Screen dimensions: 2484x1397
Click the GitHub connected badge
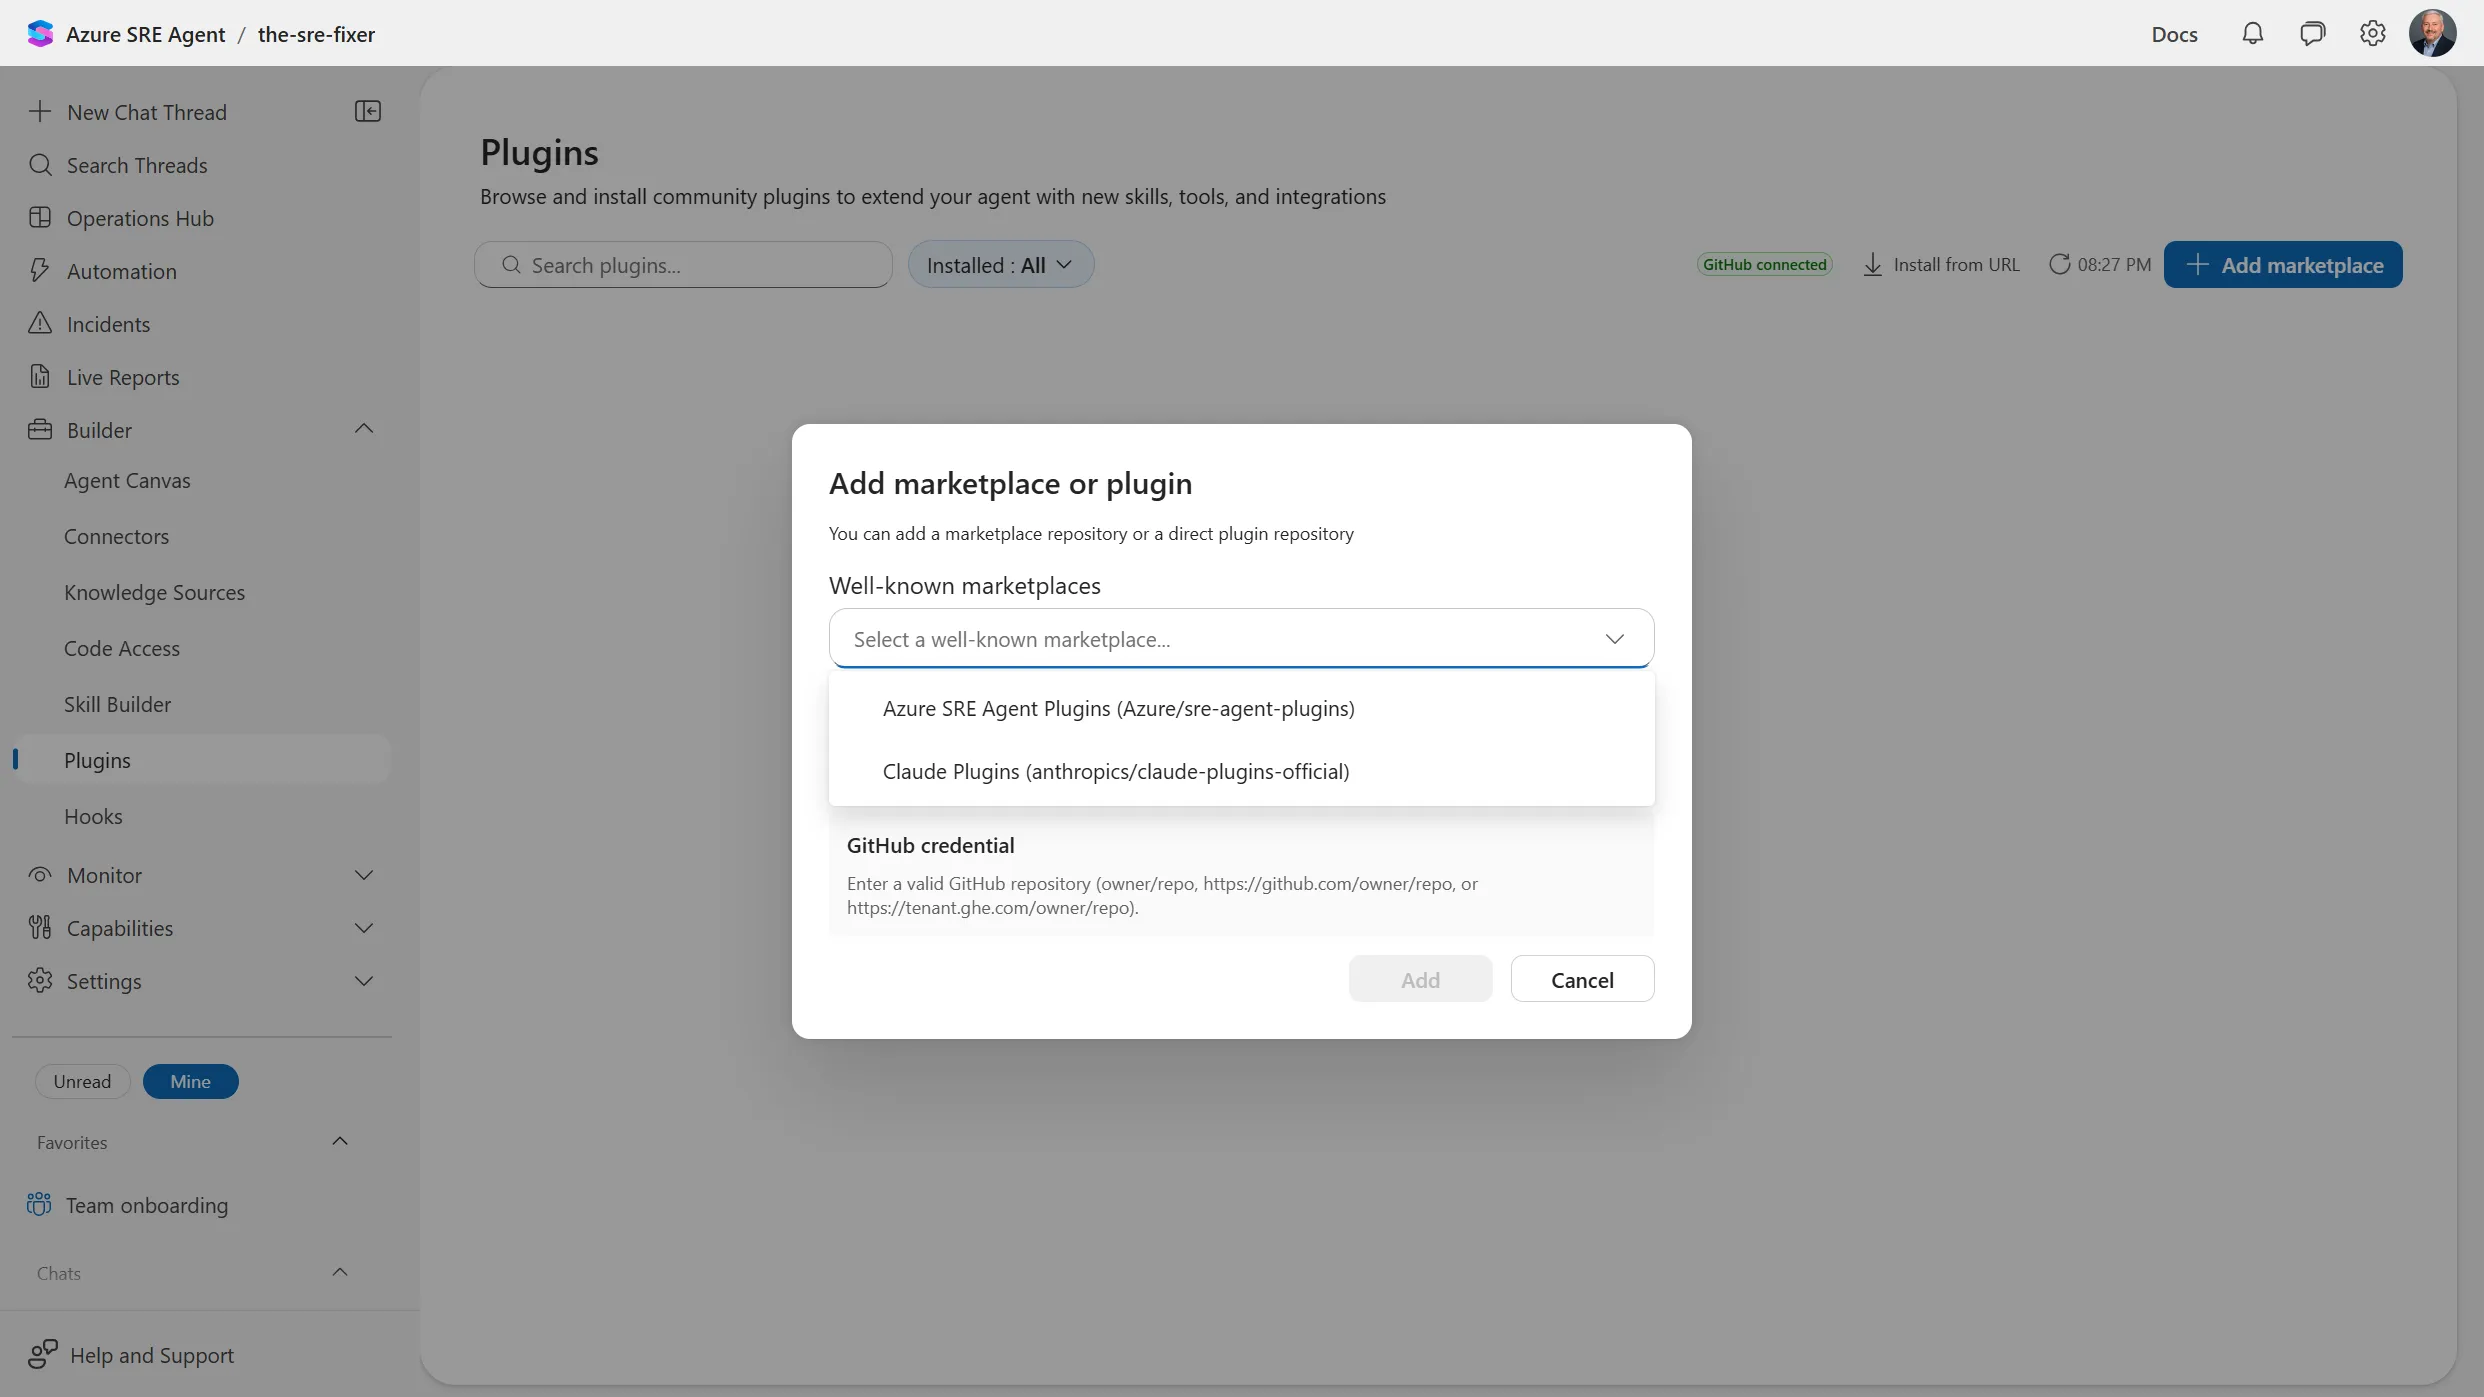1764,265
